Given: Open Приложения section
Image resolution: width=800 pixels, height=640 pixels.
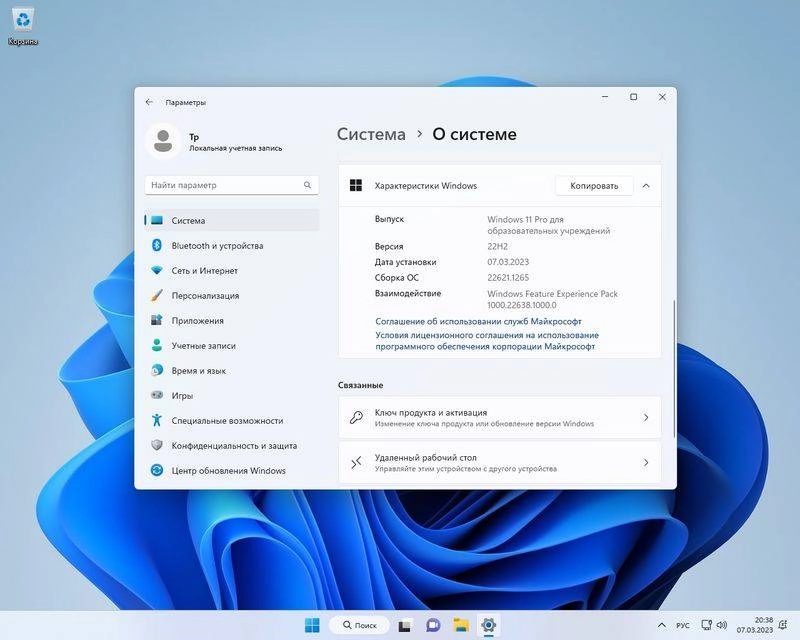Looking at the screenshot, I should click(232, 321).
